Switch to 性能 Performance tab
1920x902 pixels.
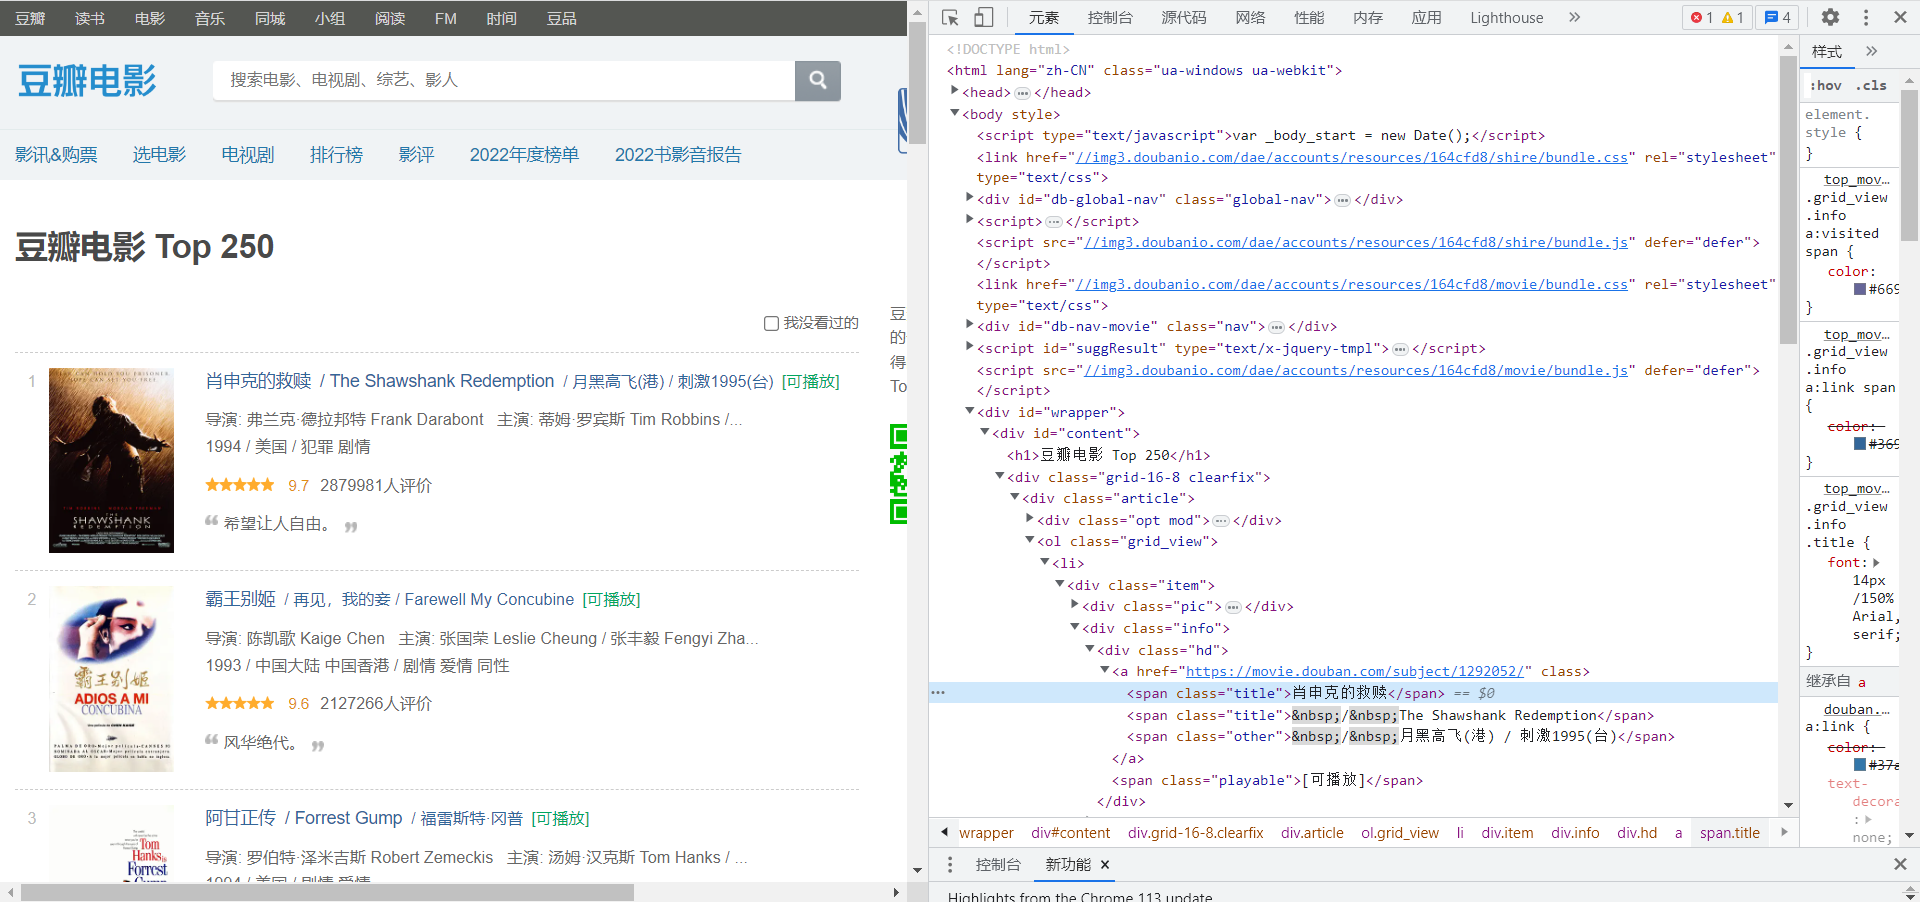1309,17
